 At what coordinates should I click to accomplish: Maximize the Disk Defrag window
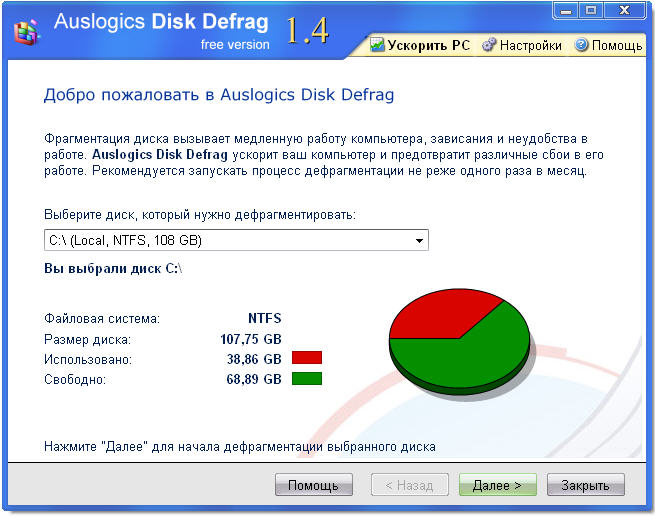(591, 11)
